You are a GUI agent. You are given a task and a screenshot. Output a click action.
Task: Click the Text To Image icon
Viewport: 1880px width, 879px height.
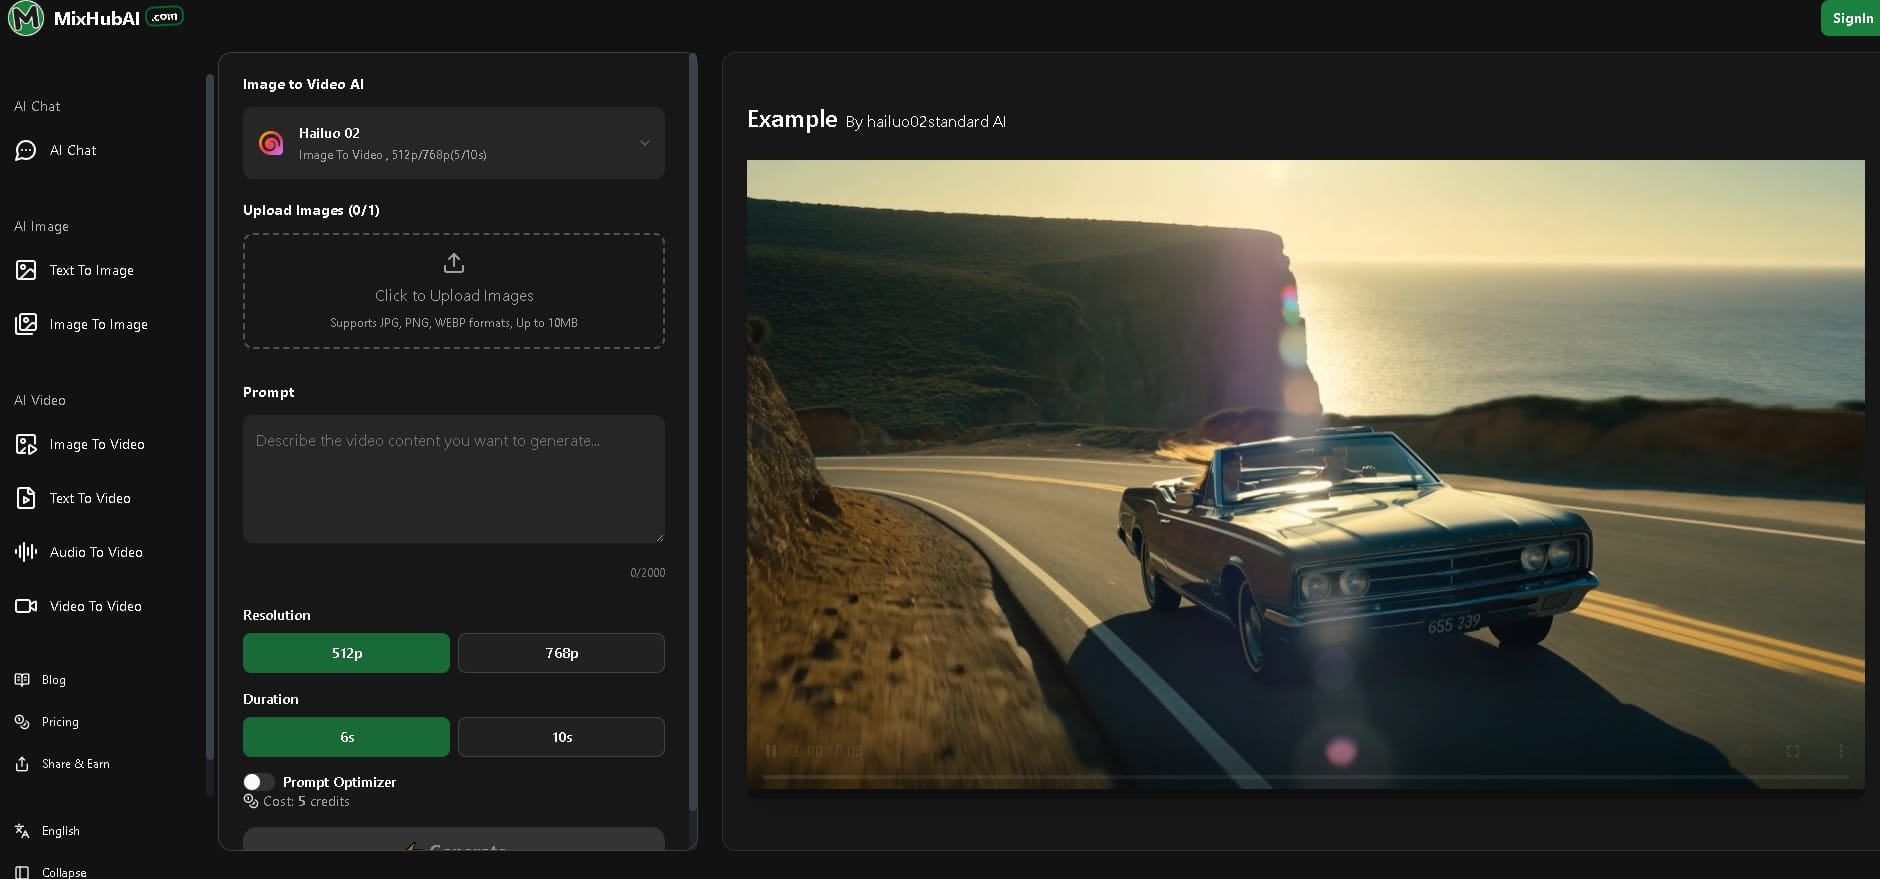[x=26, y=270]
